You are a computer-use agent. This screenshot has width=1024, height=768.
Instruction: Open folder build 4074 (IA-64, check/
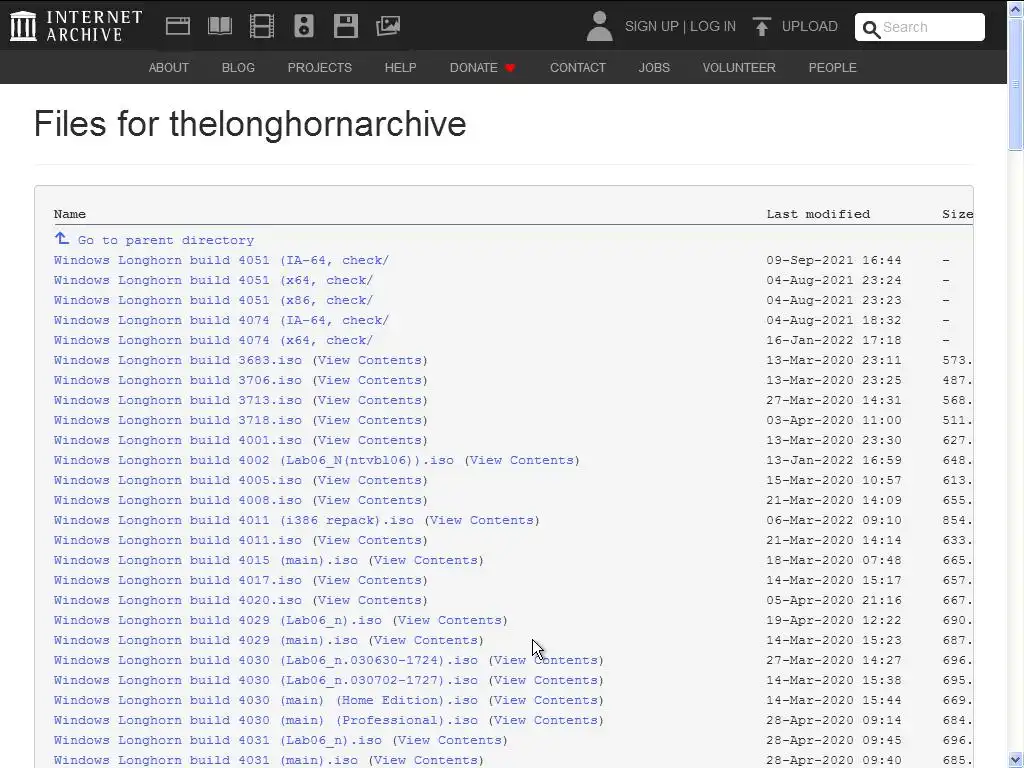[221, 320]
